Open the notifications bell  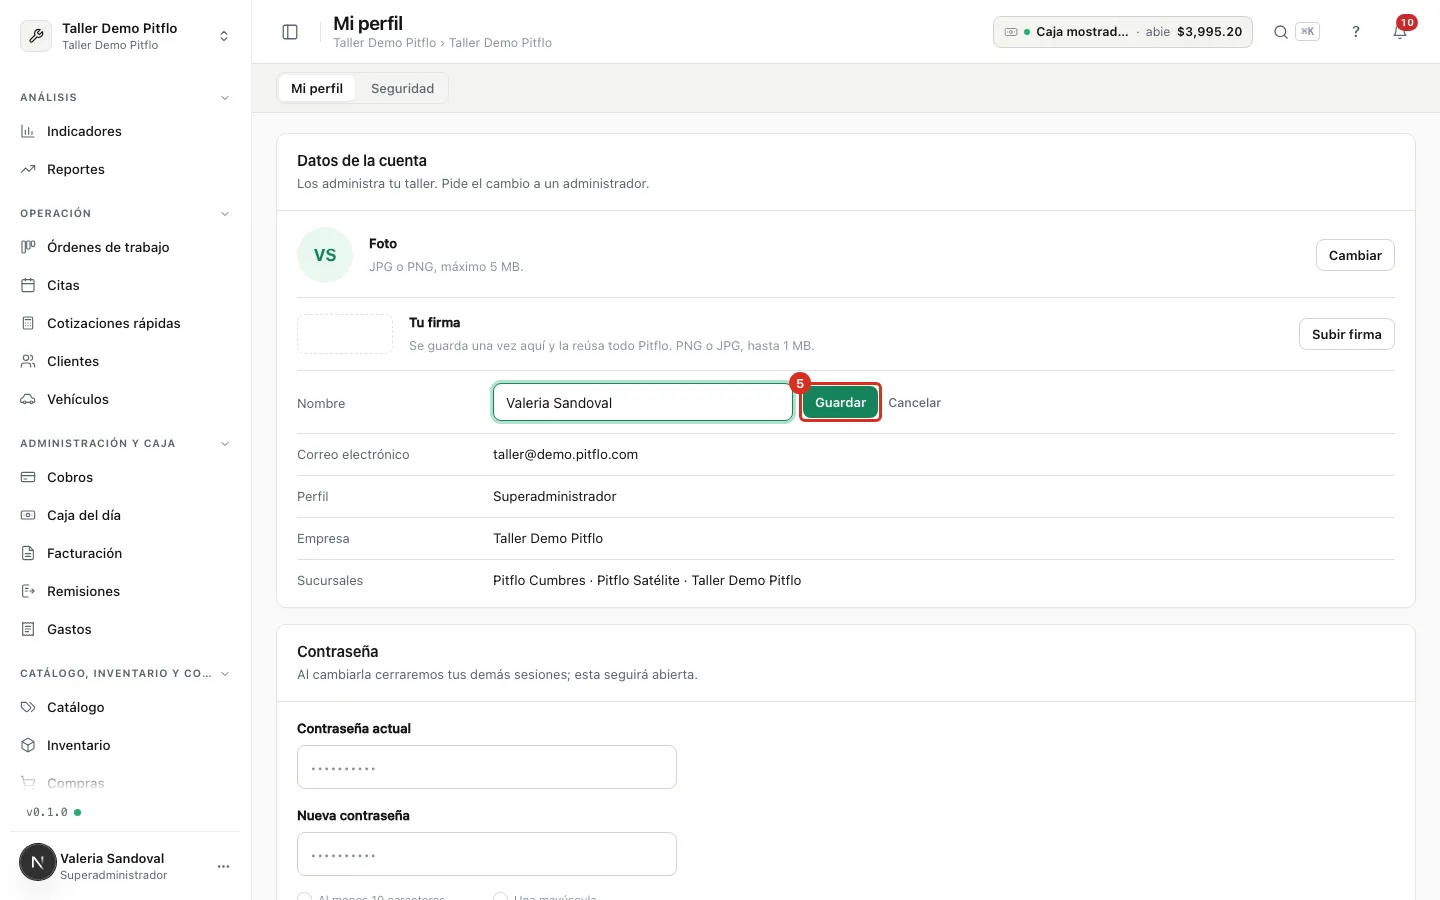click(1400, 32)
